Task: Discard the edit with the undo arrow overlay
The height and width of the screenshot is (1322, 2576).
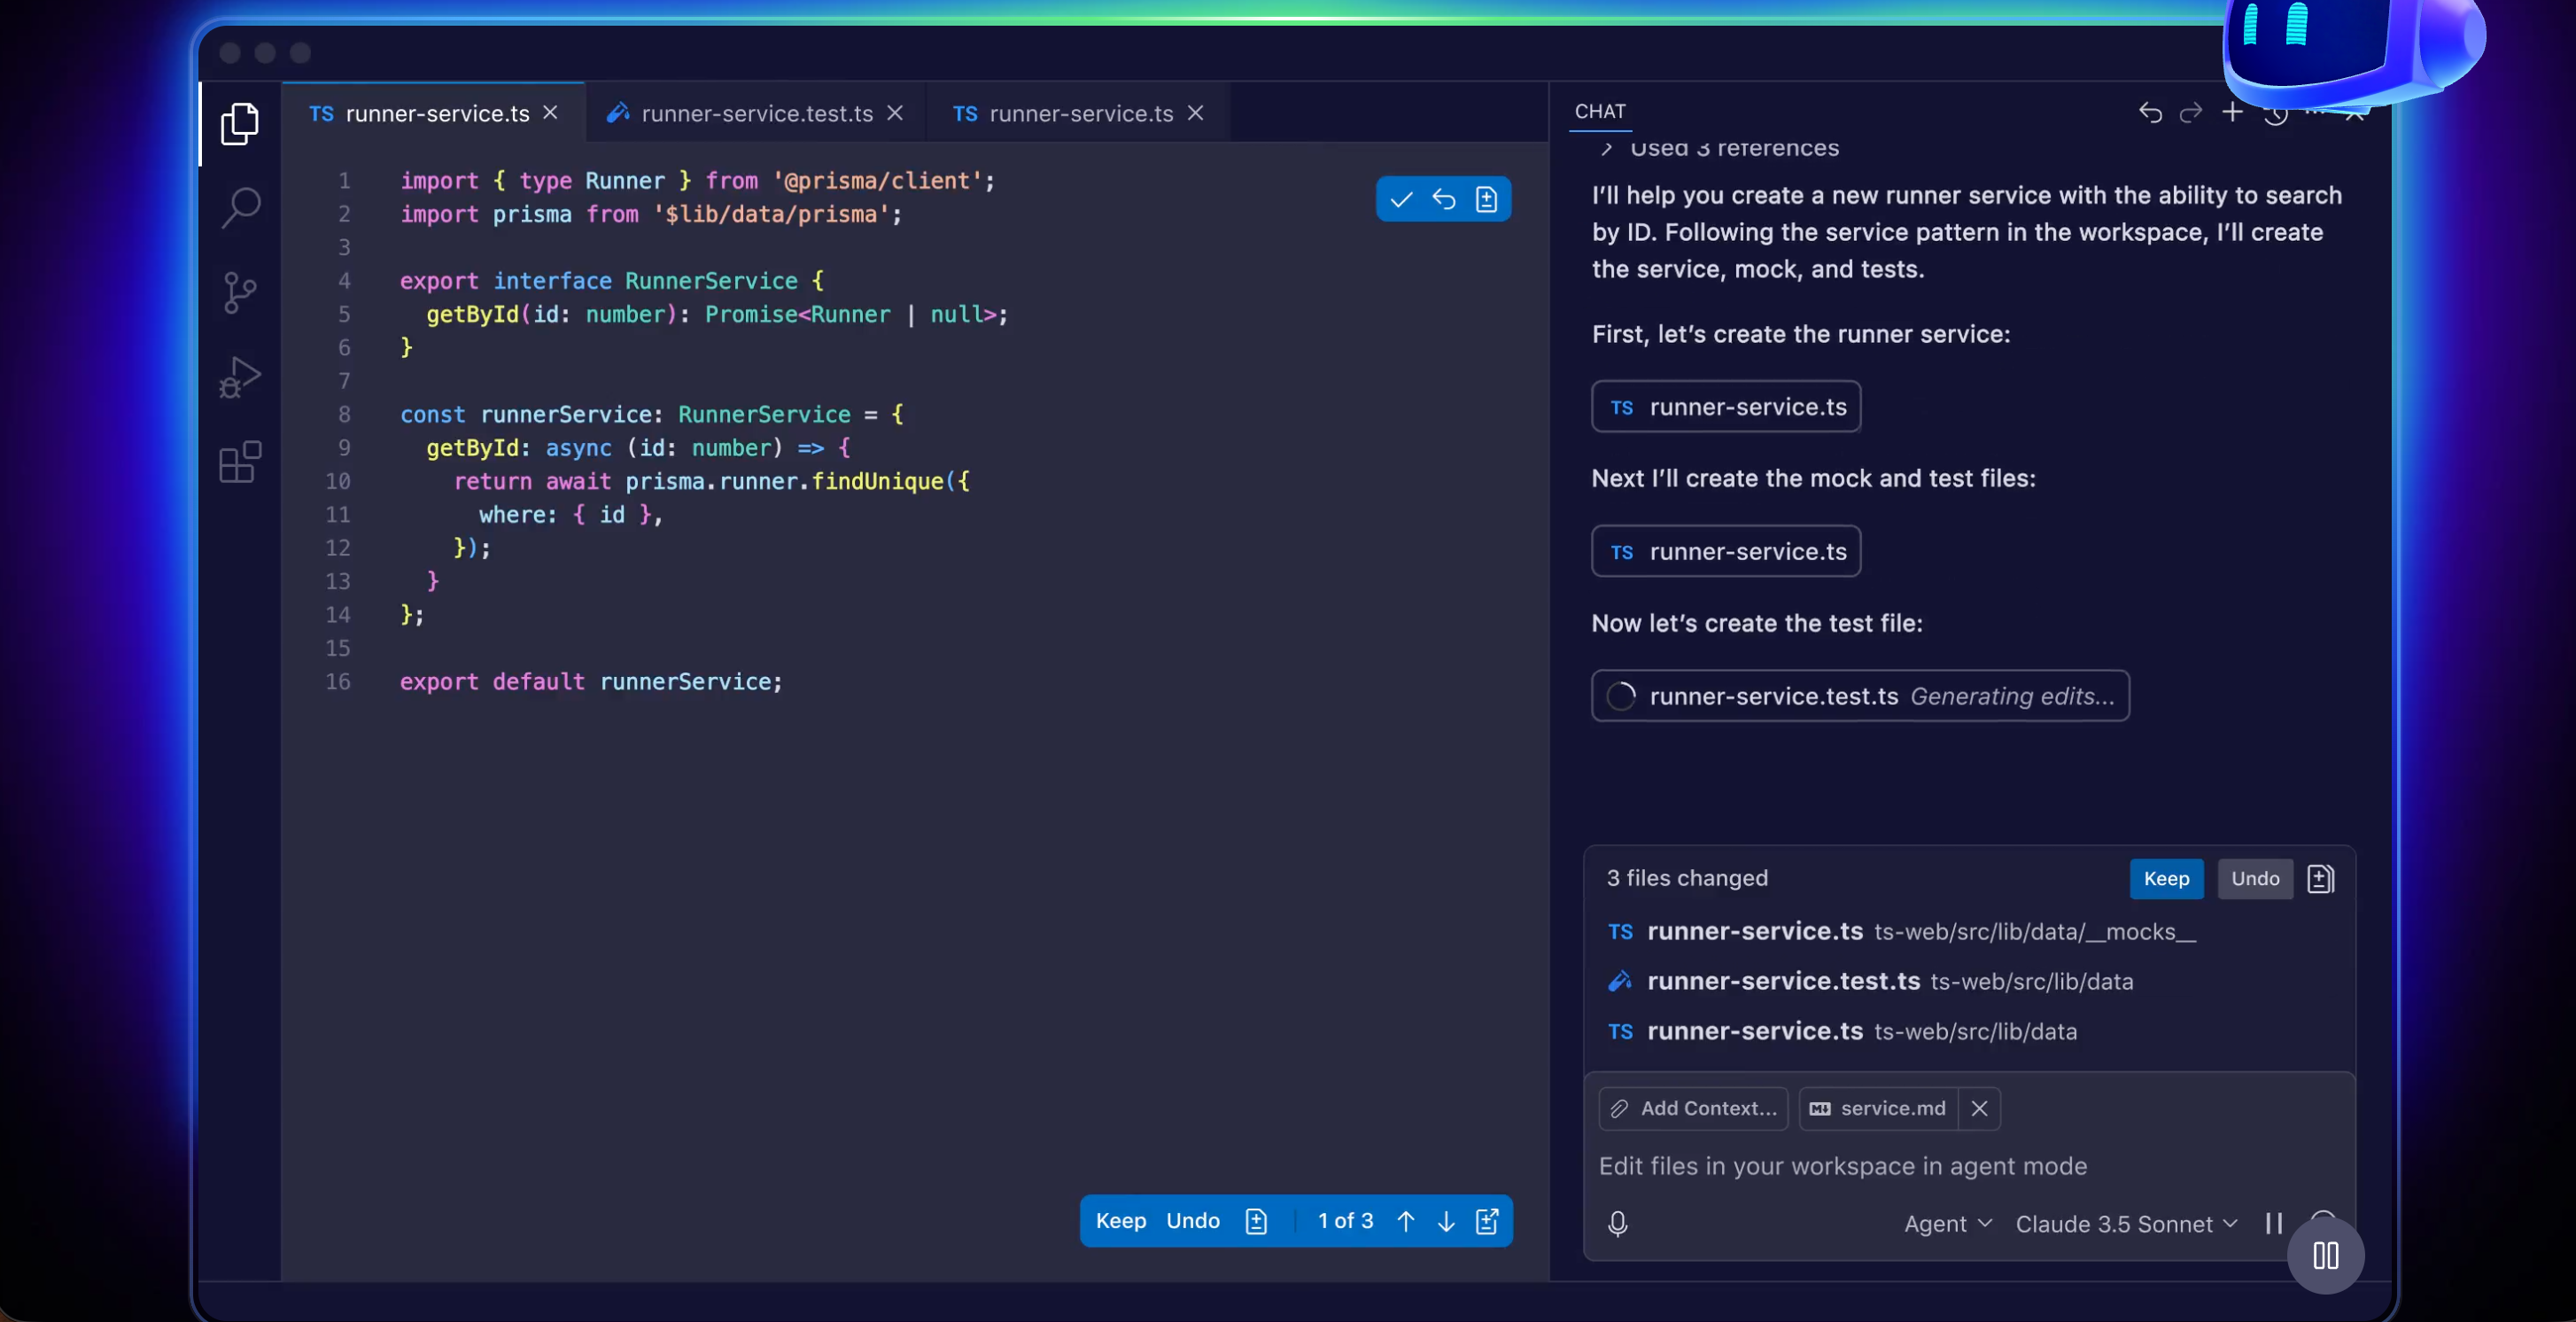Action: (1443, 199)
